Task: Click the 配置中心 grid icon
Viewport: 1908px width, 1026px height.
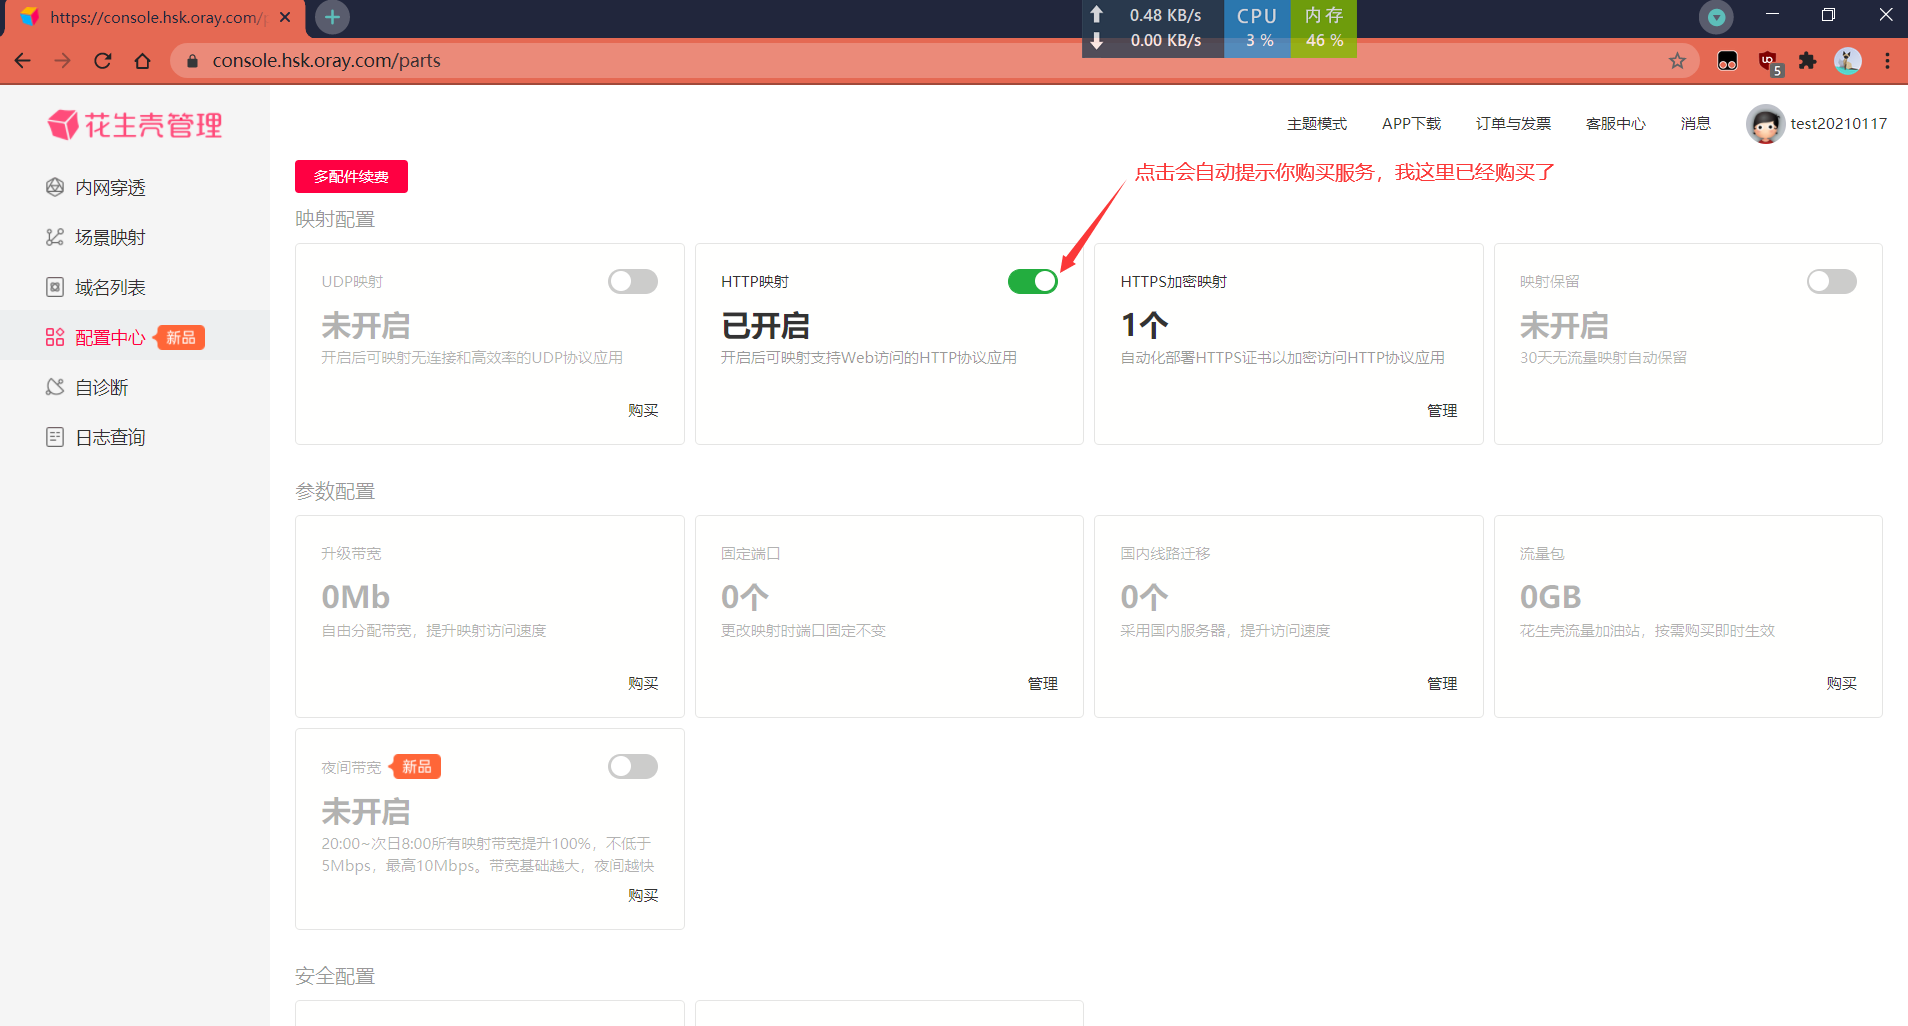Action: point(55,337)
